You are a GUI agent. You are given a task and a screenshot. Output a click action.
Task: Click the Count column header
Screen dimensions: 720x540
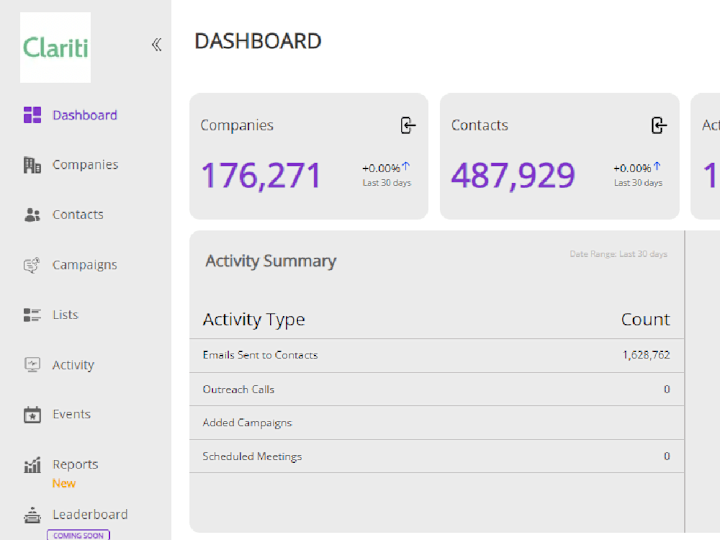645,320
